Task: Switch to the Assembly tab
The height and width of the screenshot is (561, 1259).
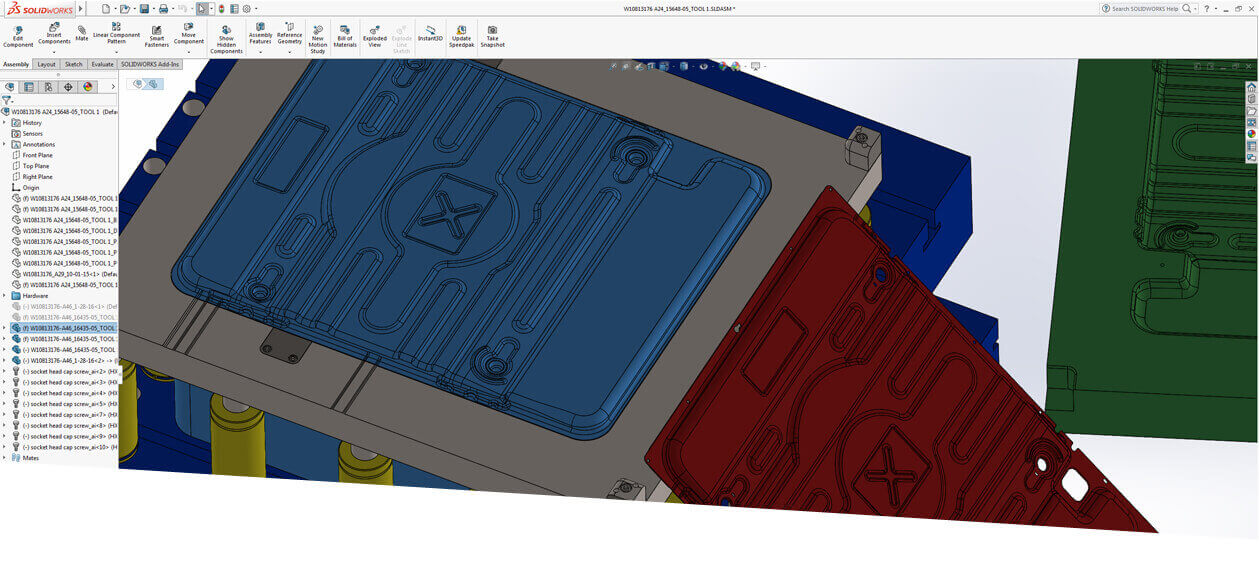Action: point(16,64)
